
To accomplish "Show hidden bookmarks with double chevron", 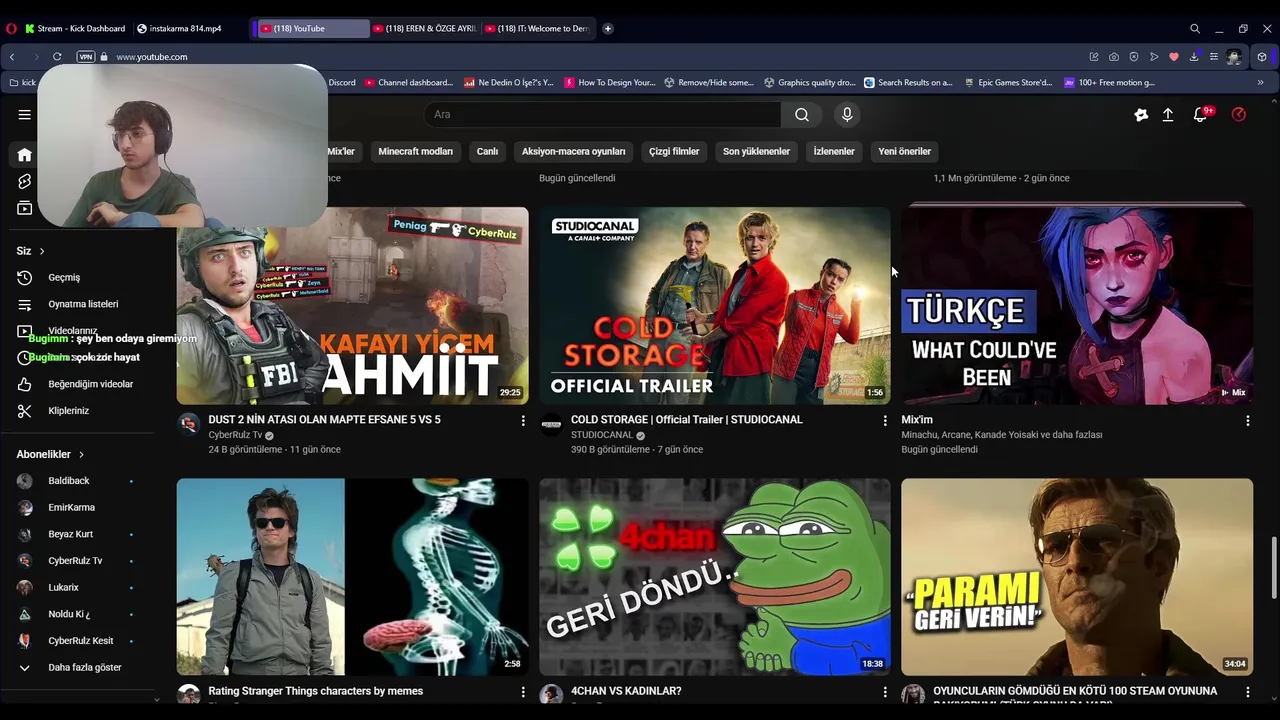I will [x=1261, y=83].
